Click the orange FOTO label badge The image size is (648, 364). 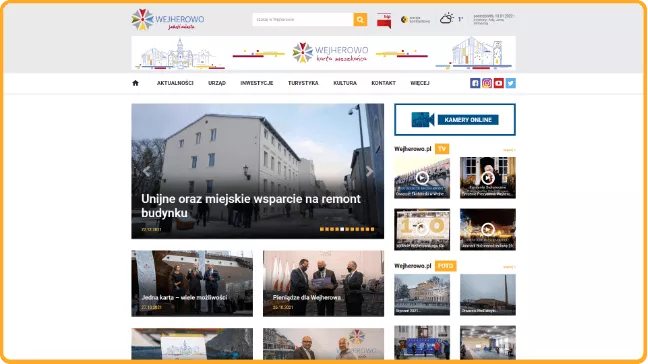446,266
